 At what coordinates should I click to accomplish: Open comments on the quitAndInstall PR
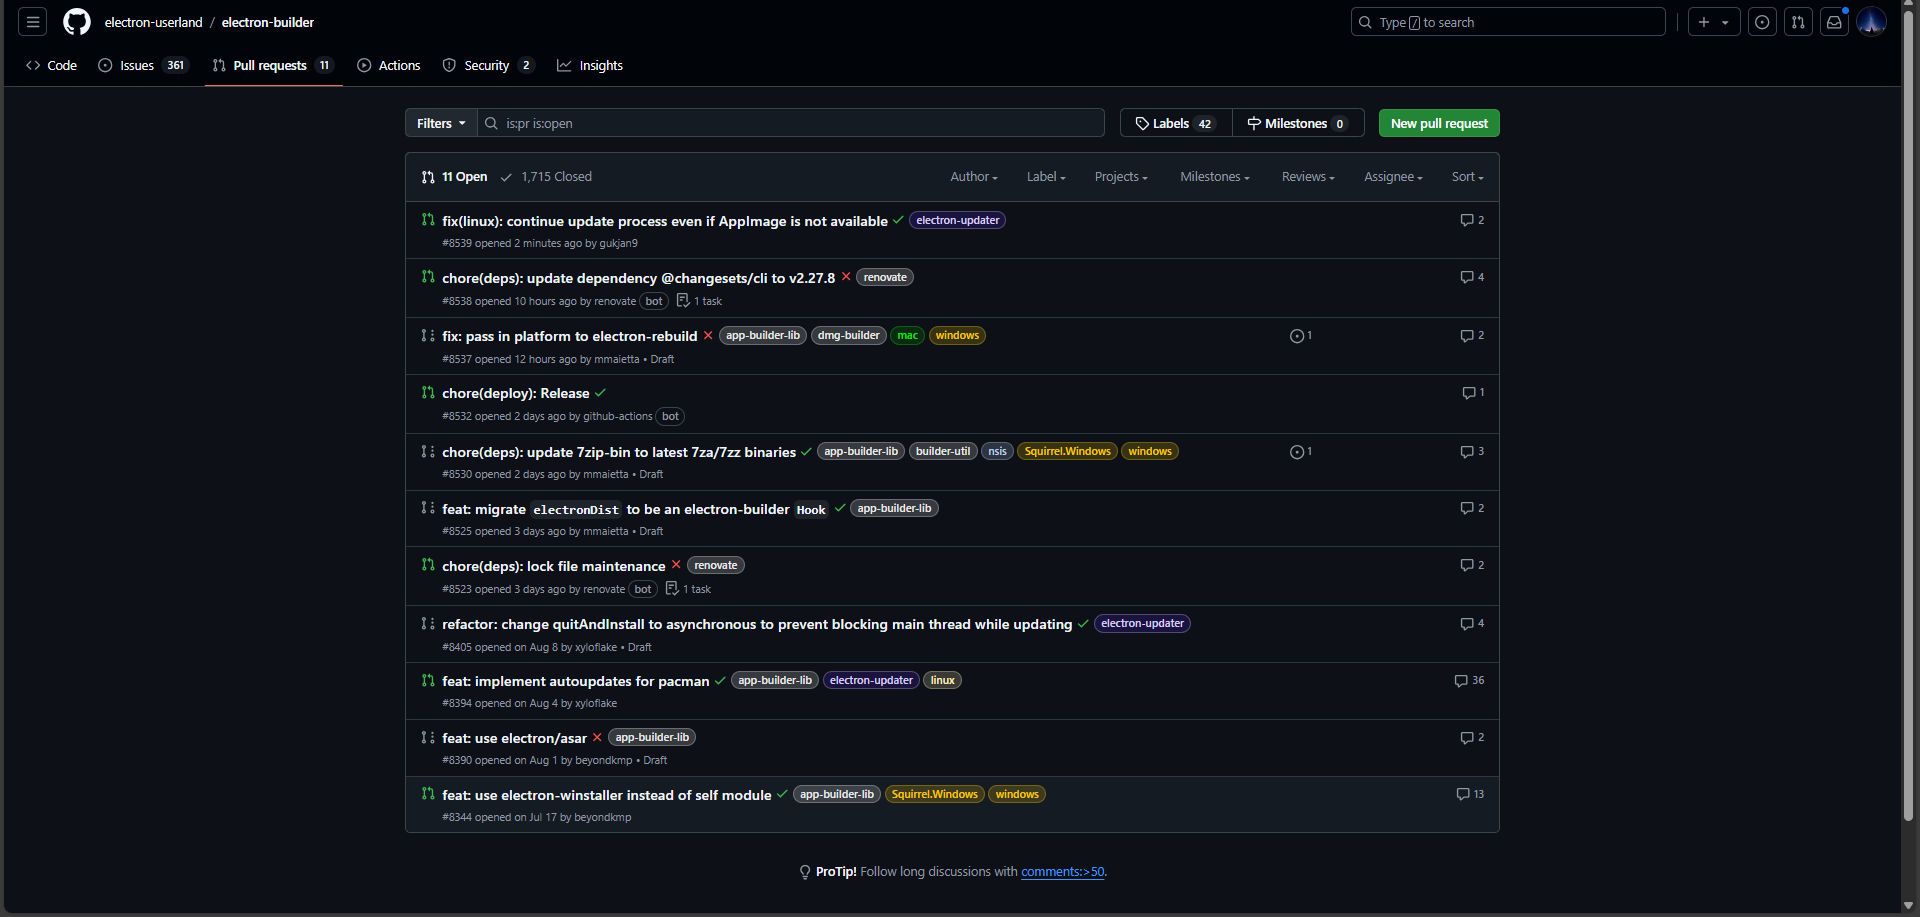[x=1472, y=623]
